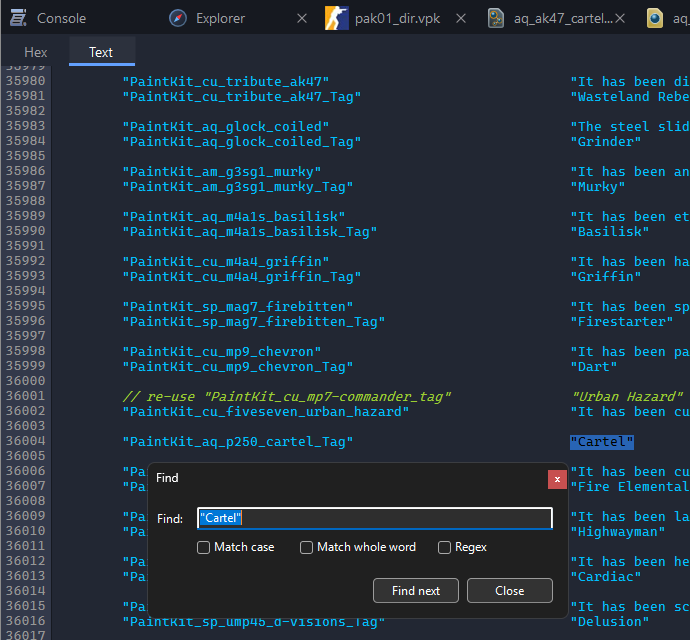Click the "Griffin" value
This screenshot has width=690, height=640.
coord(606,276)
